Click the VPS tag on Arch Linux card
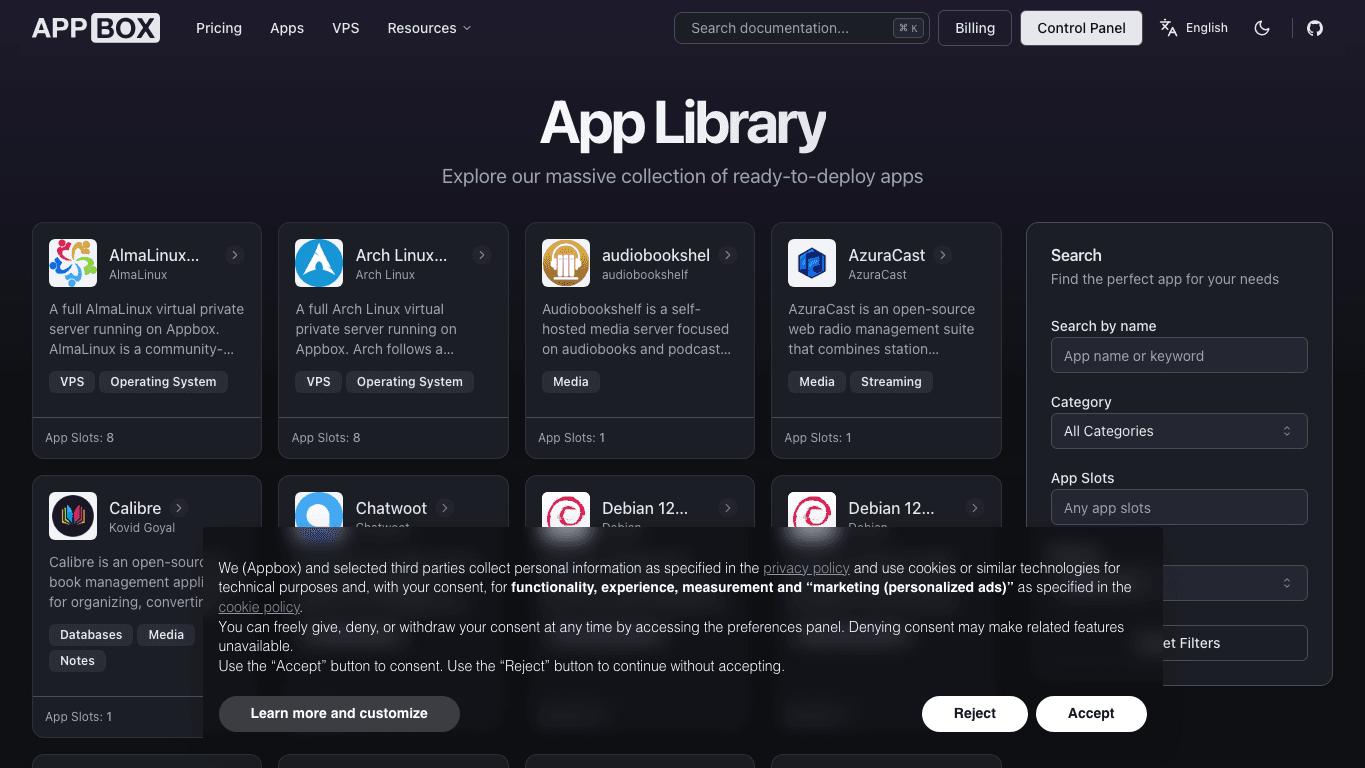The image size is (1365, 768). [x=318, y=382]
